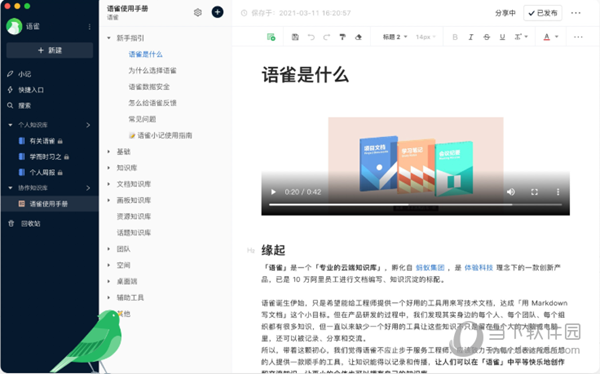Open the 资源知识库 entry
This screenshot has height=374, width=600.
(x=134, y=216)
